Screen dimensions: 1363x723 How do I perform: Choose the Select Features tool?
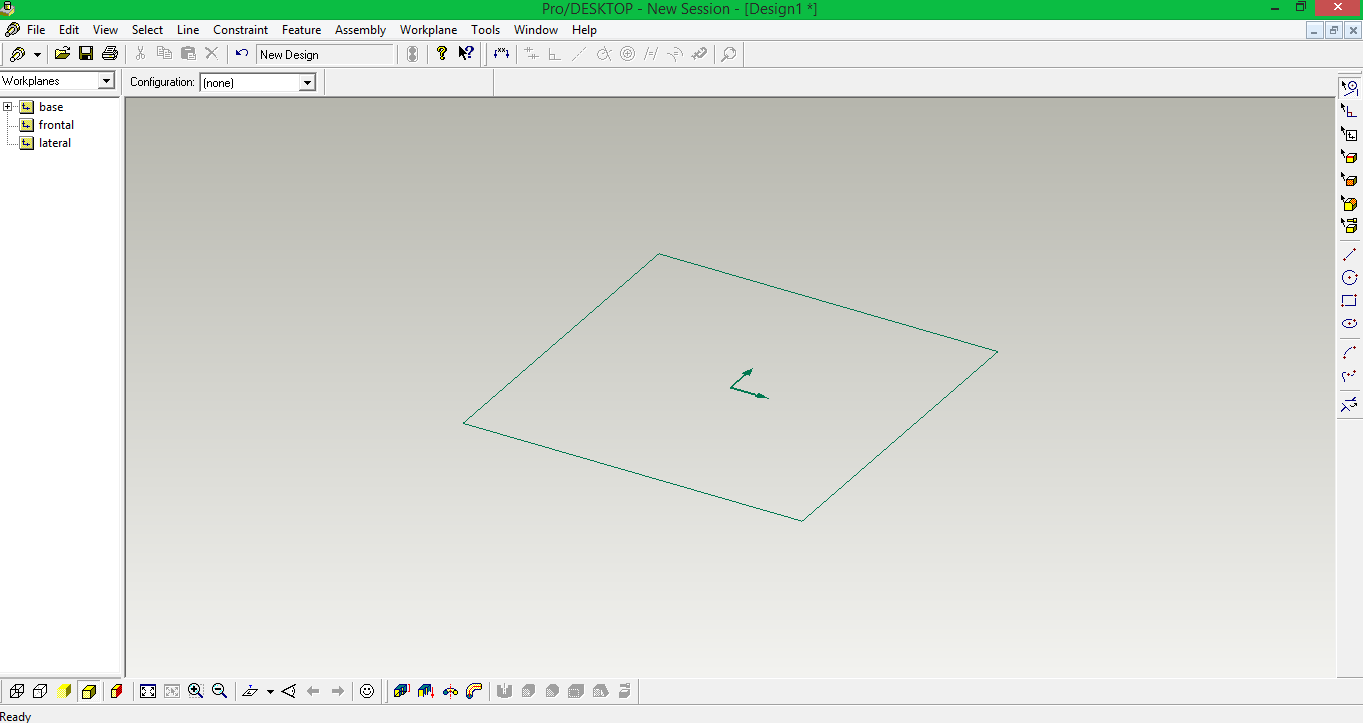point(1349,203)
